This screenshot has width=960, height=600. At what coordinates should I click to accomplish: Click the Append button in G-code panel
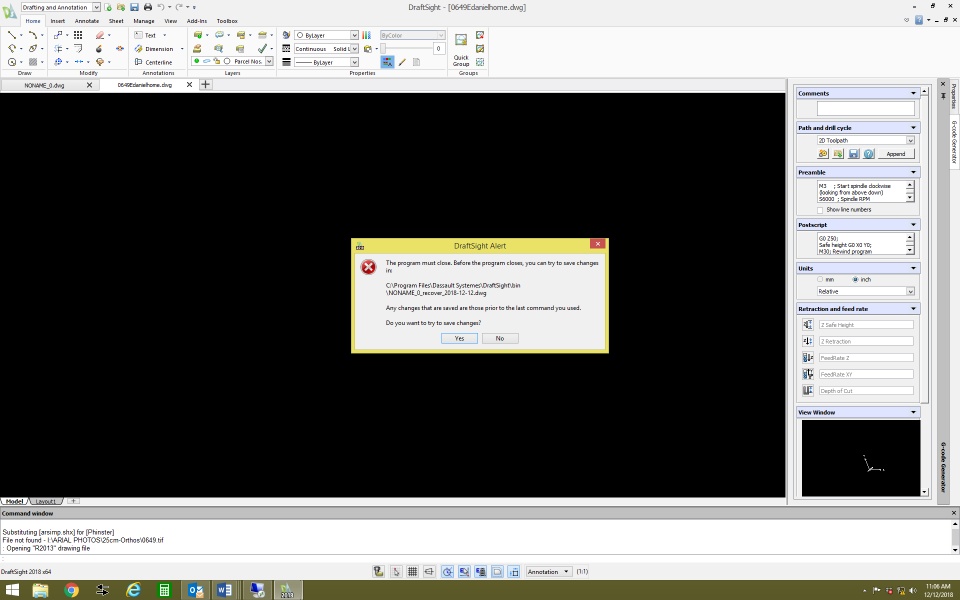click(896, 154)
